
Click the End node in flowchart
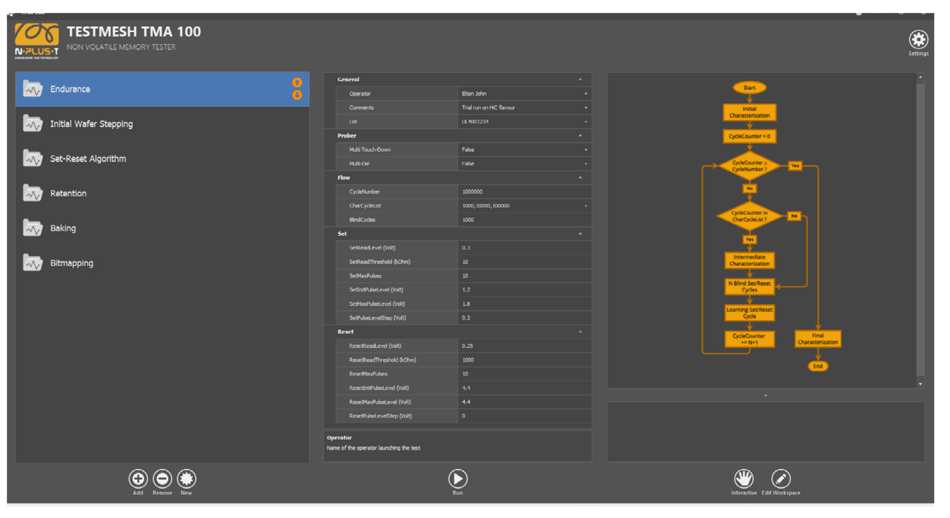pyautogui.click(x=817, y=366)
